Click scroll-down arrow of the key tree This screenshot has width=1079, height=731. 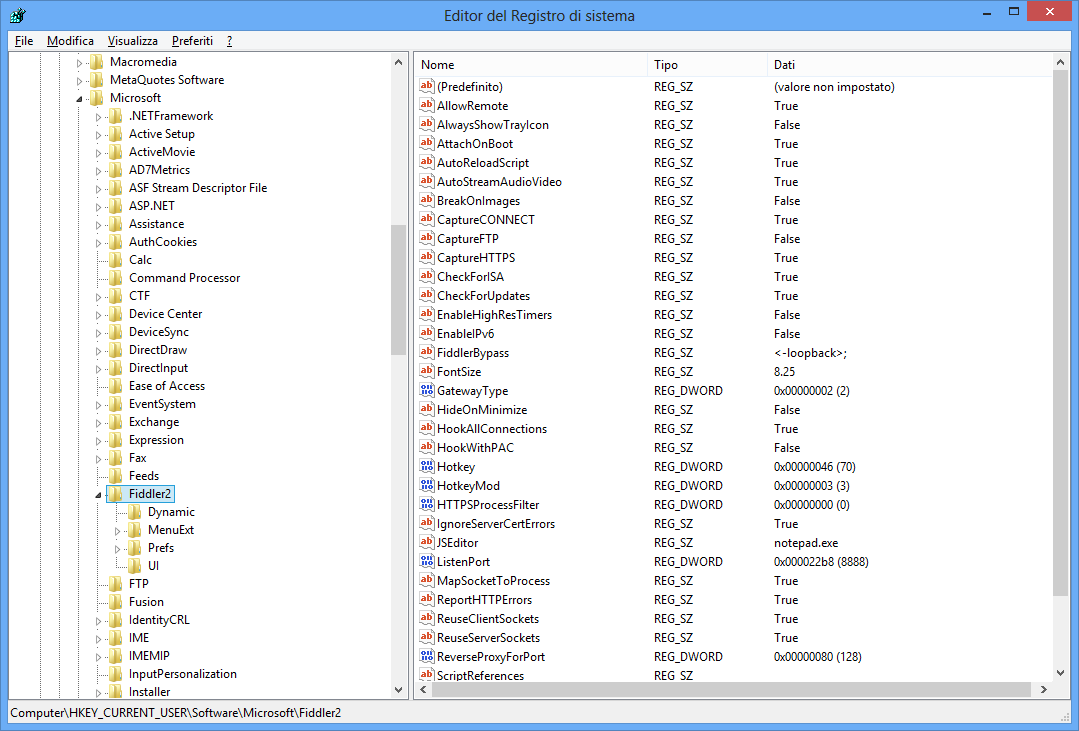coord(398,689)
